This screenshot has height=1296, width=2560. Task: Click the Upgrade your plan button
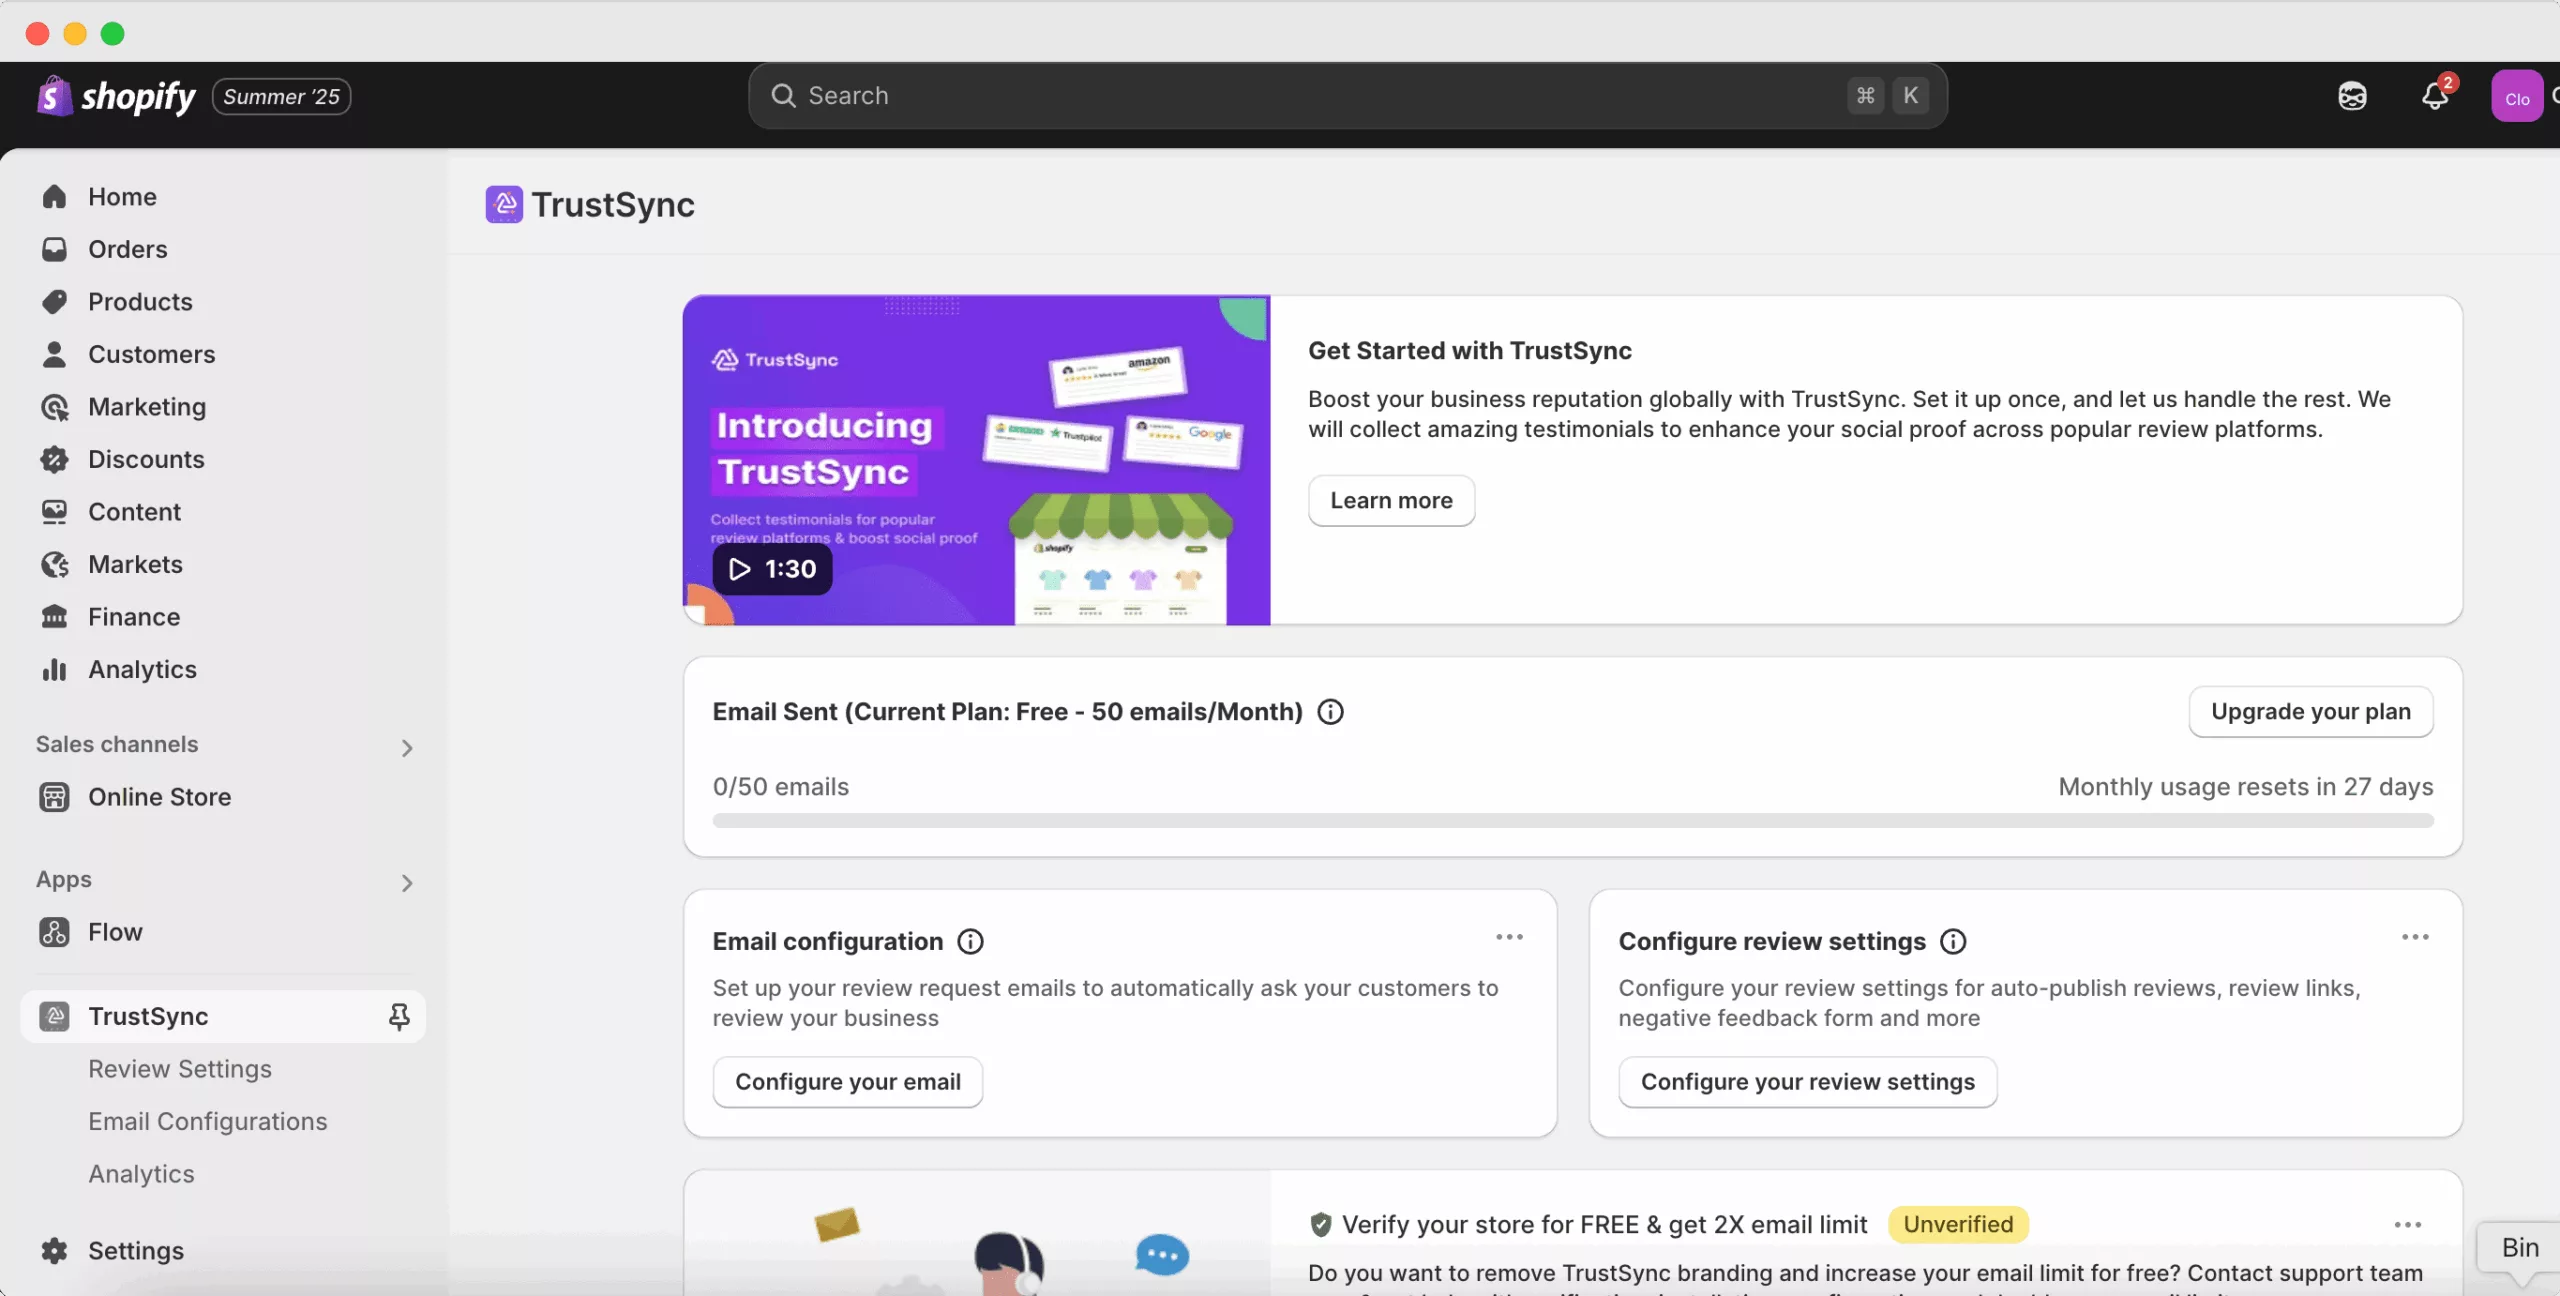(2310, 712)
